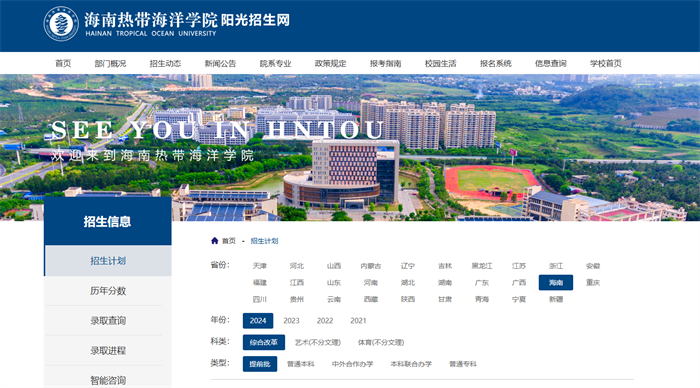This screenshot has height=388, width=700.
Task: Click the home icon in breadcrumb
Action: click(x=214, y=241)
